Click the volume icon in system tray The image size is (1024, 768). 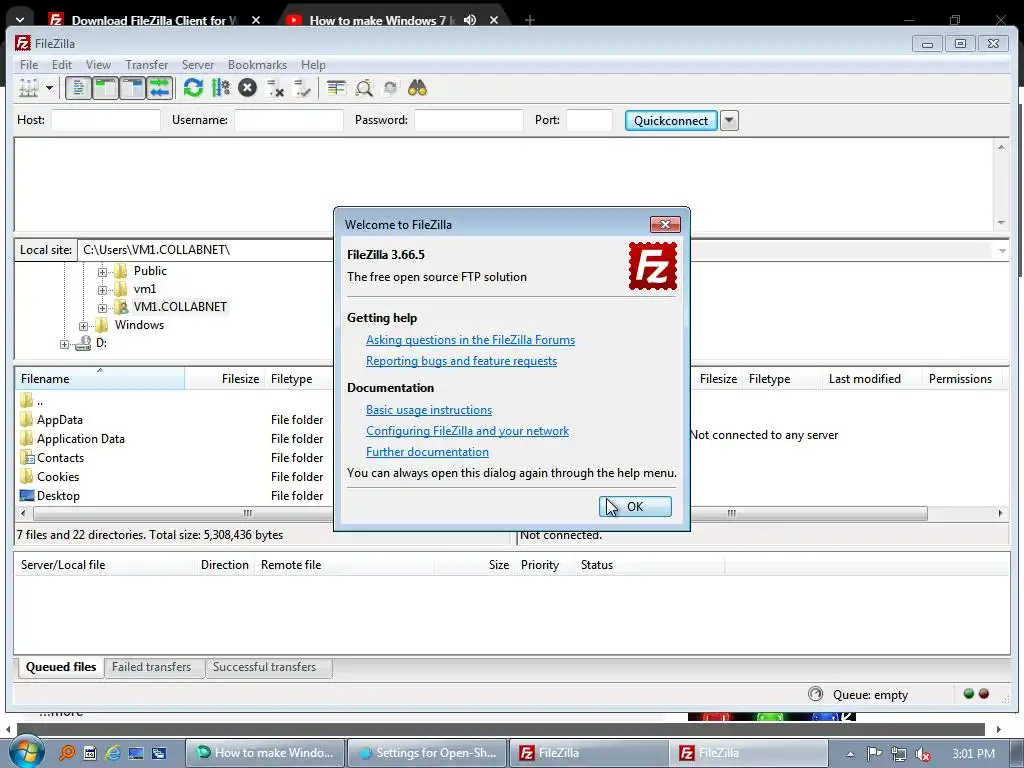coord(922,754)
